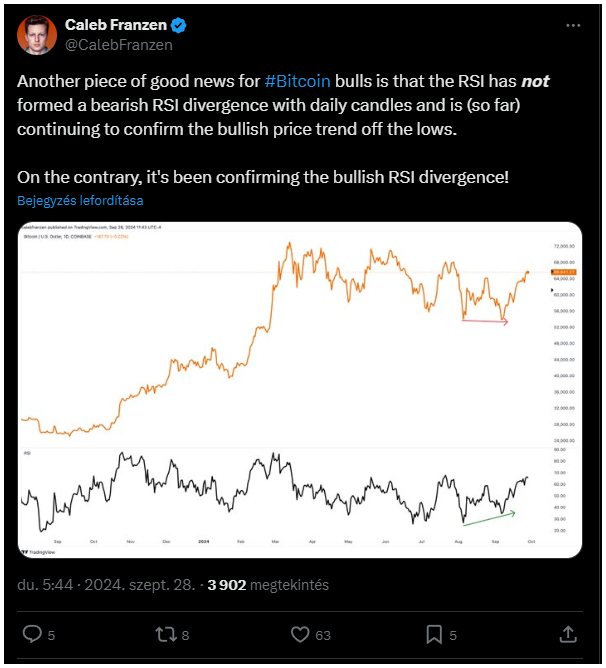Click 'Bejegyzés lefordítása' translate link
The height and width of the screenshot is (668, 606).
80,200
